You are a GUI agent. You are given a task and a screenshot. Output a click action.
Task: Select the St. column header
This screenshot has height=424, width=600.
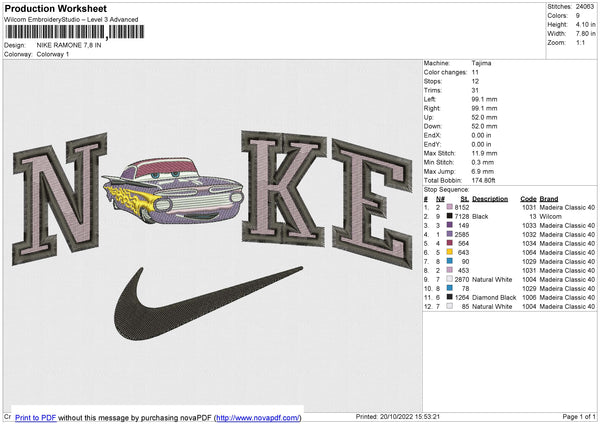pyautogui.click(x=465, y=199)
